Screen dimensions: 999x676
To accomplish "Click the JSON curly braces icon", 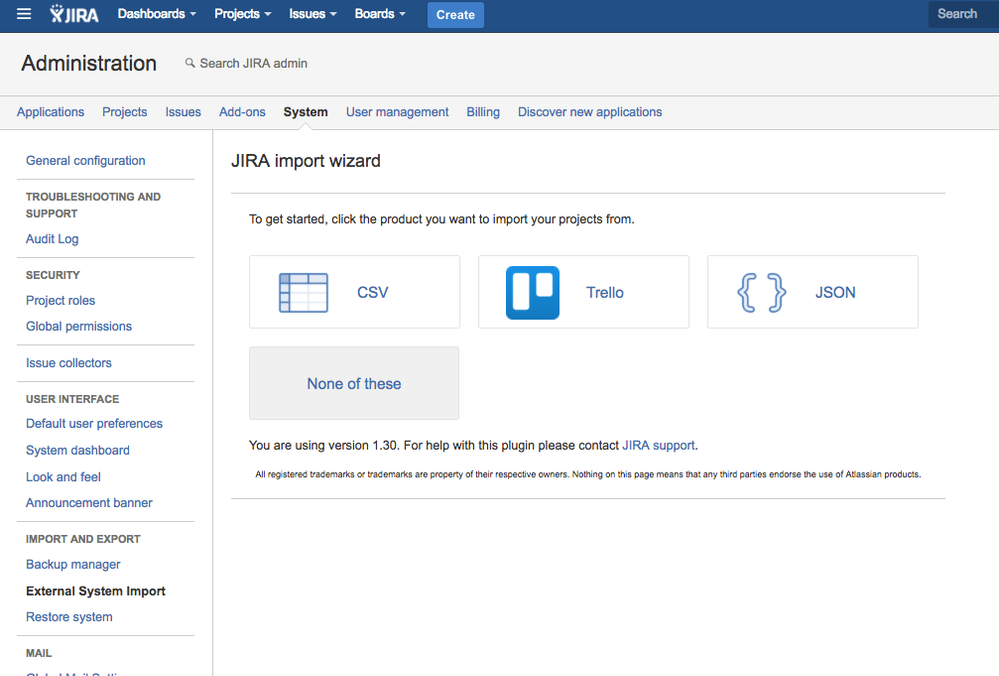I will click(x=761, y=292).
